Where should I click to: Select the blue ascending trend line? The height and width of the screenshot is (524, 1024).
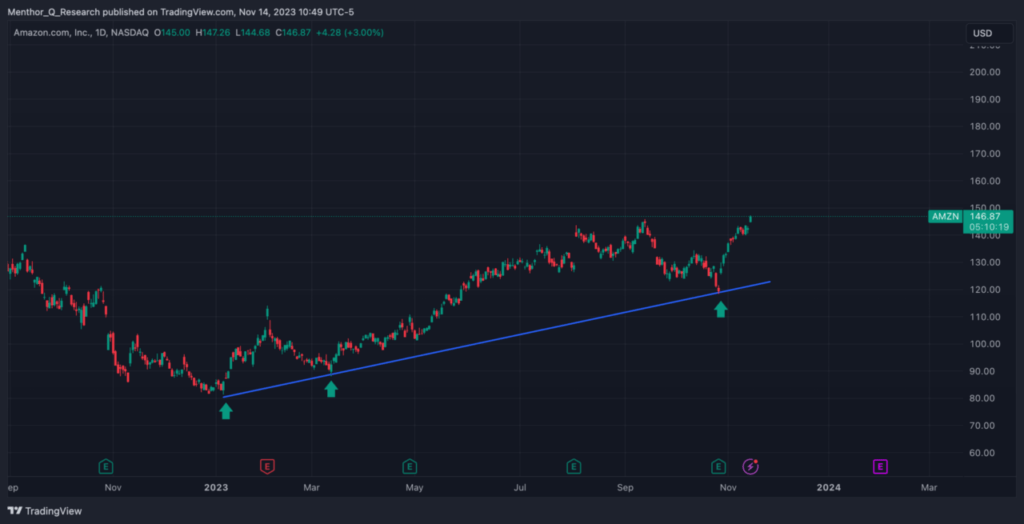click(496, 339)
